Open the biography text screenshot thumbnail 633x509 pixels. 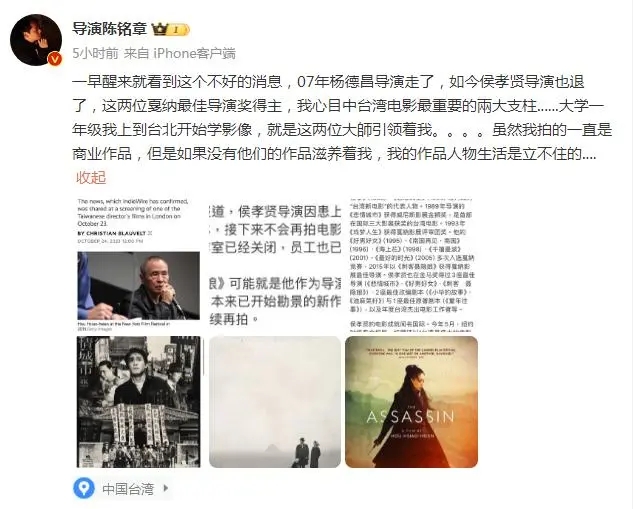point(411,265)
